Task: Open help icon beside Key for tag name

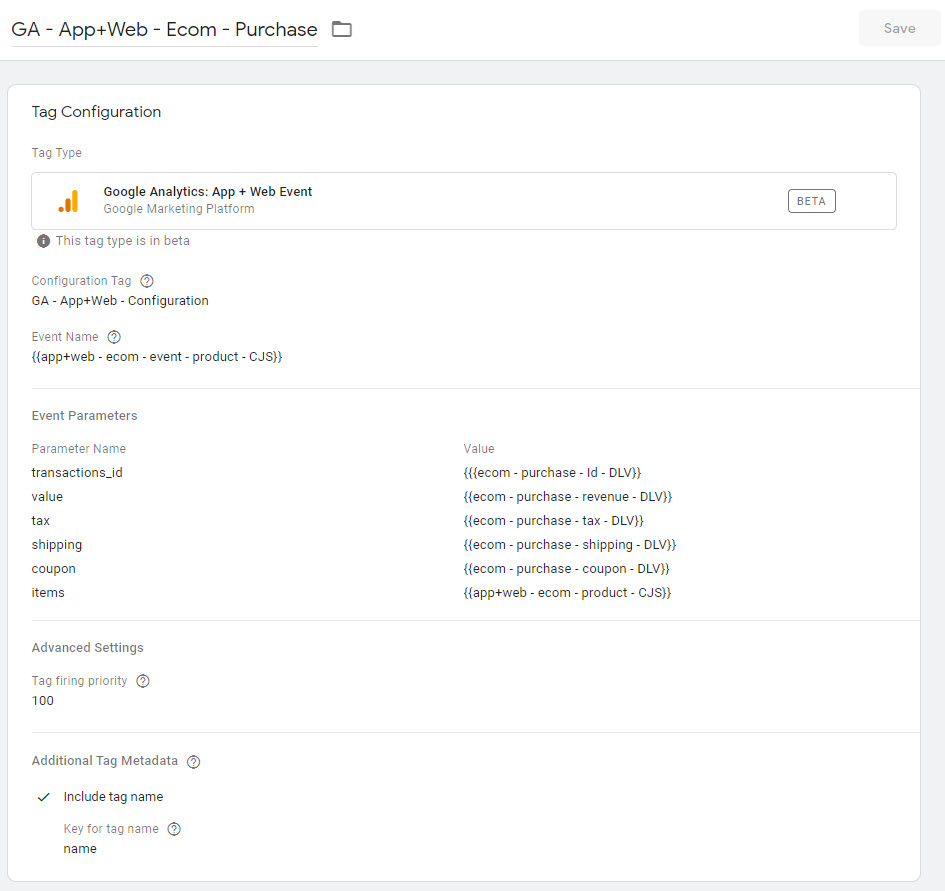Action: (x=174, y=829)
